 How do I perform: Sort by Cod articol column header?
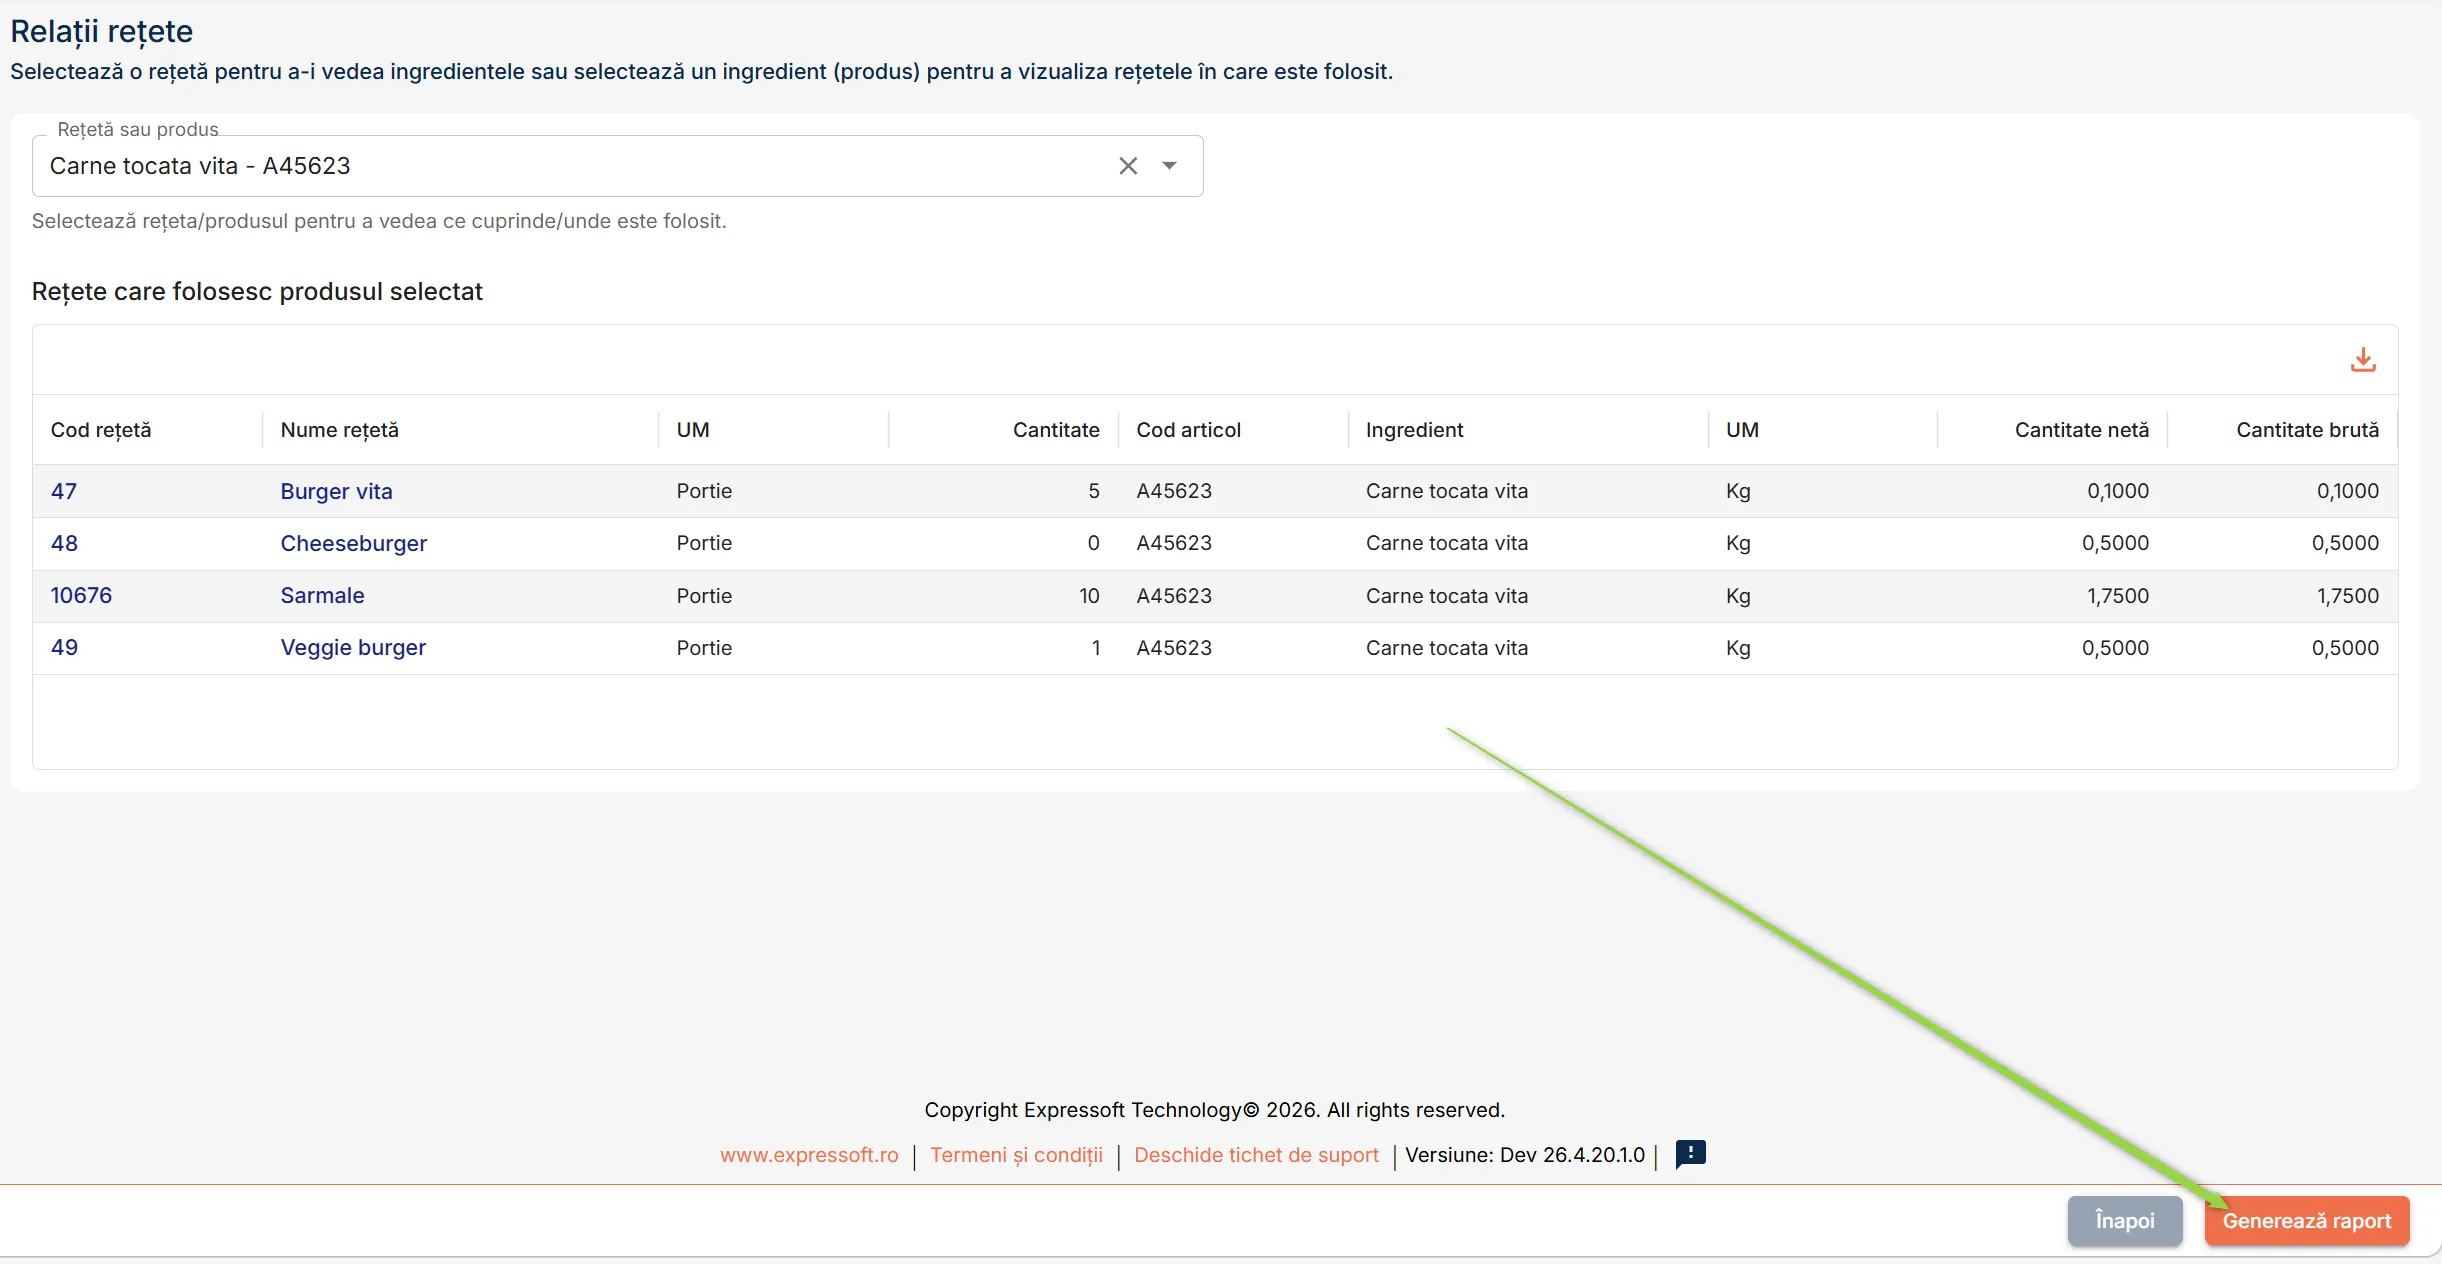(x=1188, y=430)
